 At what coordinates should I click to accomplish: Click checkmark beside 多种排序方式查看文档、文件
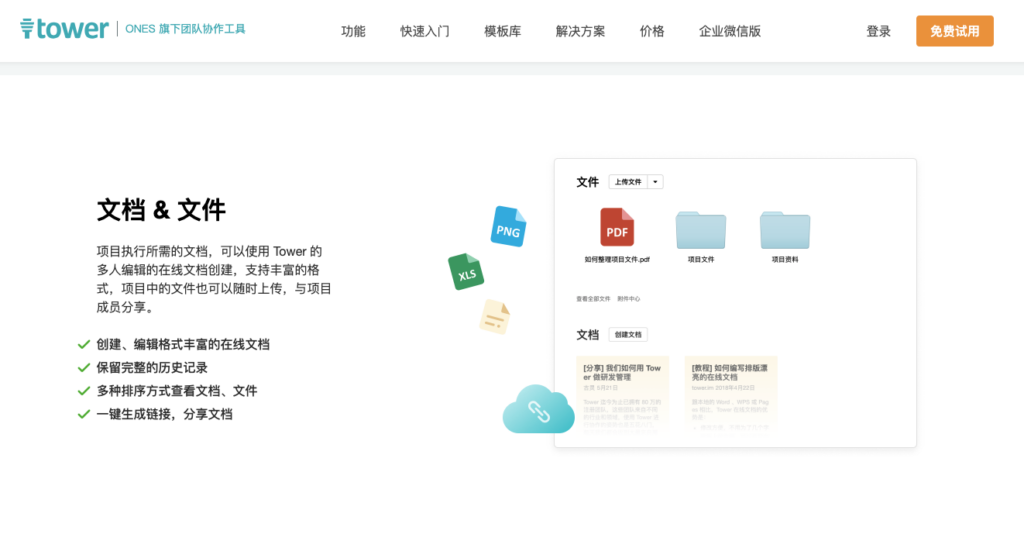pyautogui.click(x=84, y=390)
